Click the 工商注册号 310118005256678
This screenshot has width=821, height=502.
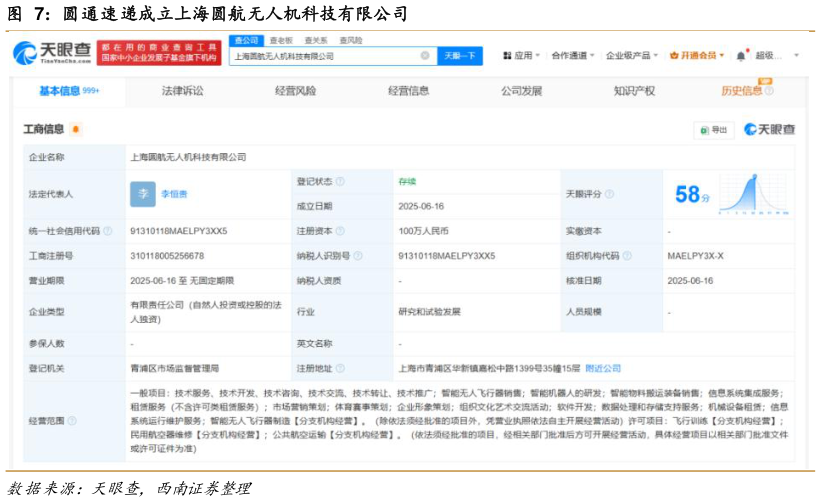[x=167, y=256]
